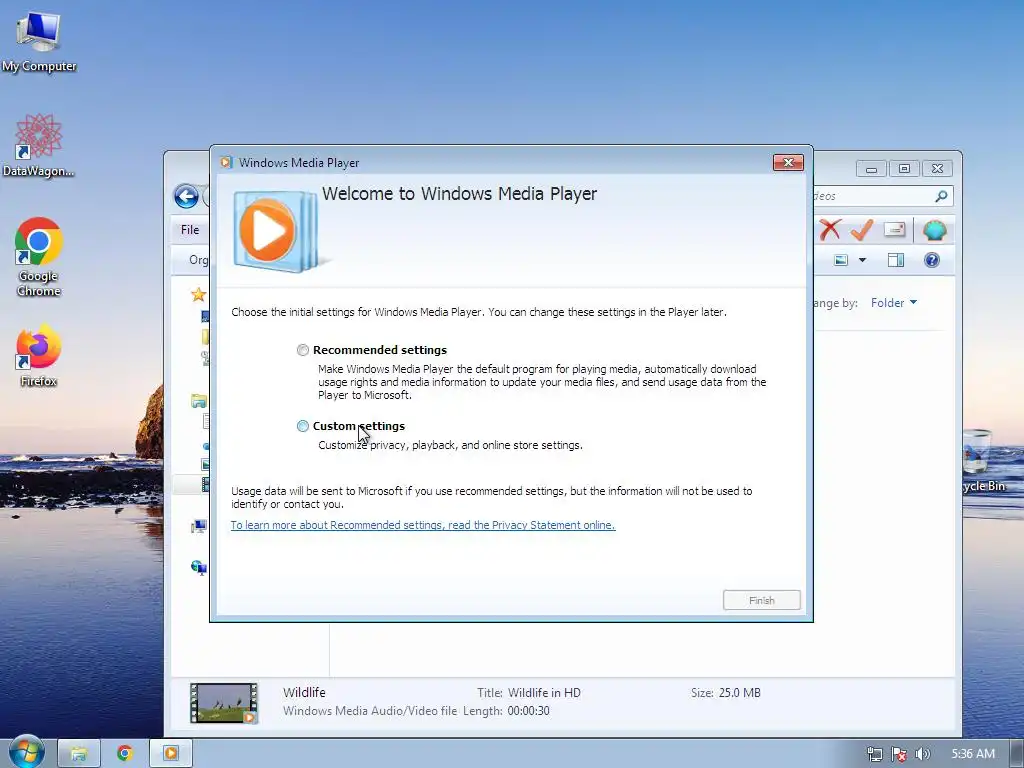Close the Windows Media Player setup dialog
This screenshot has width=1024, height=768.
click(x=788, y=163)
